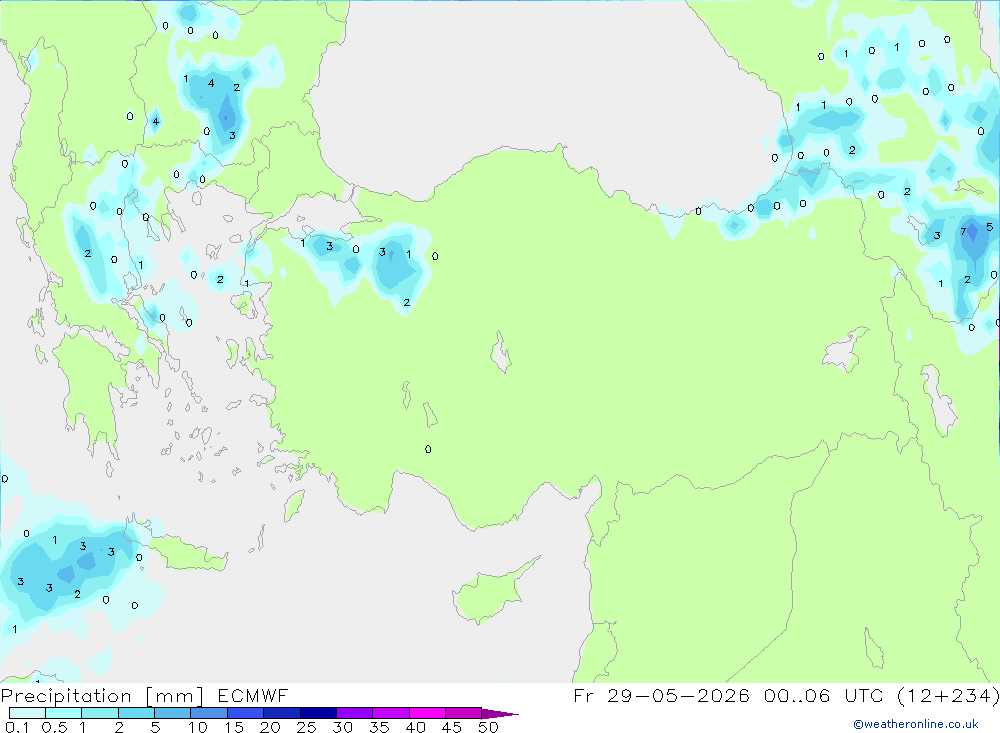Click the '5' precipitation value beside the 7
This screenshot has width=1000, height=733.
click(989, 226)
